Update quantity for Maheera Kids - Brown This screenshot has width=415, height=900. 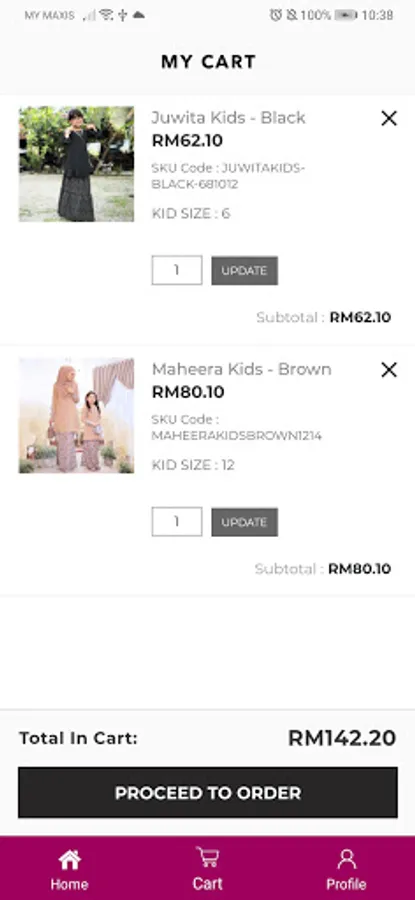[245, 522]
